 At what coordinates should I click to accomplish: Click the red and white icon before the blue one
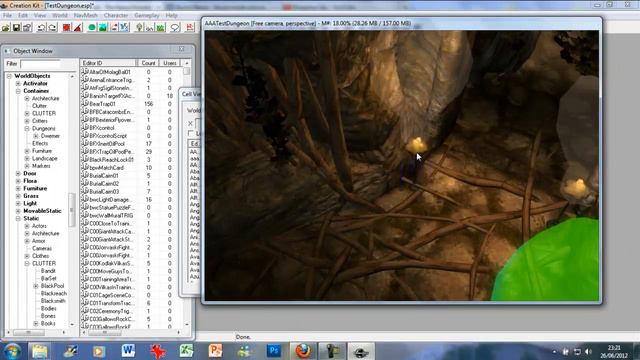(x=114, y=27)
